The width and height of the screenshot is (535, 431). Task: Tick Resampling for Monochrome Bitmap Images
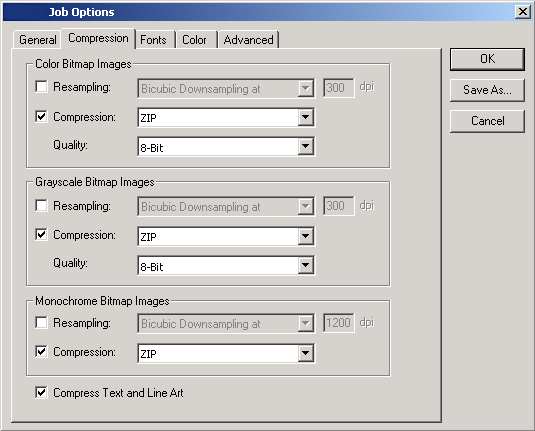click(42, 322)
